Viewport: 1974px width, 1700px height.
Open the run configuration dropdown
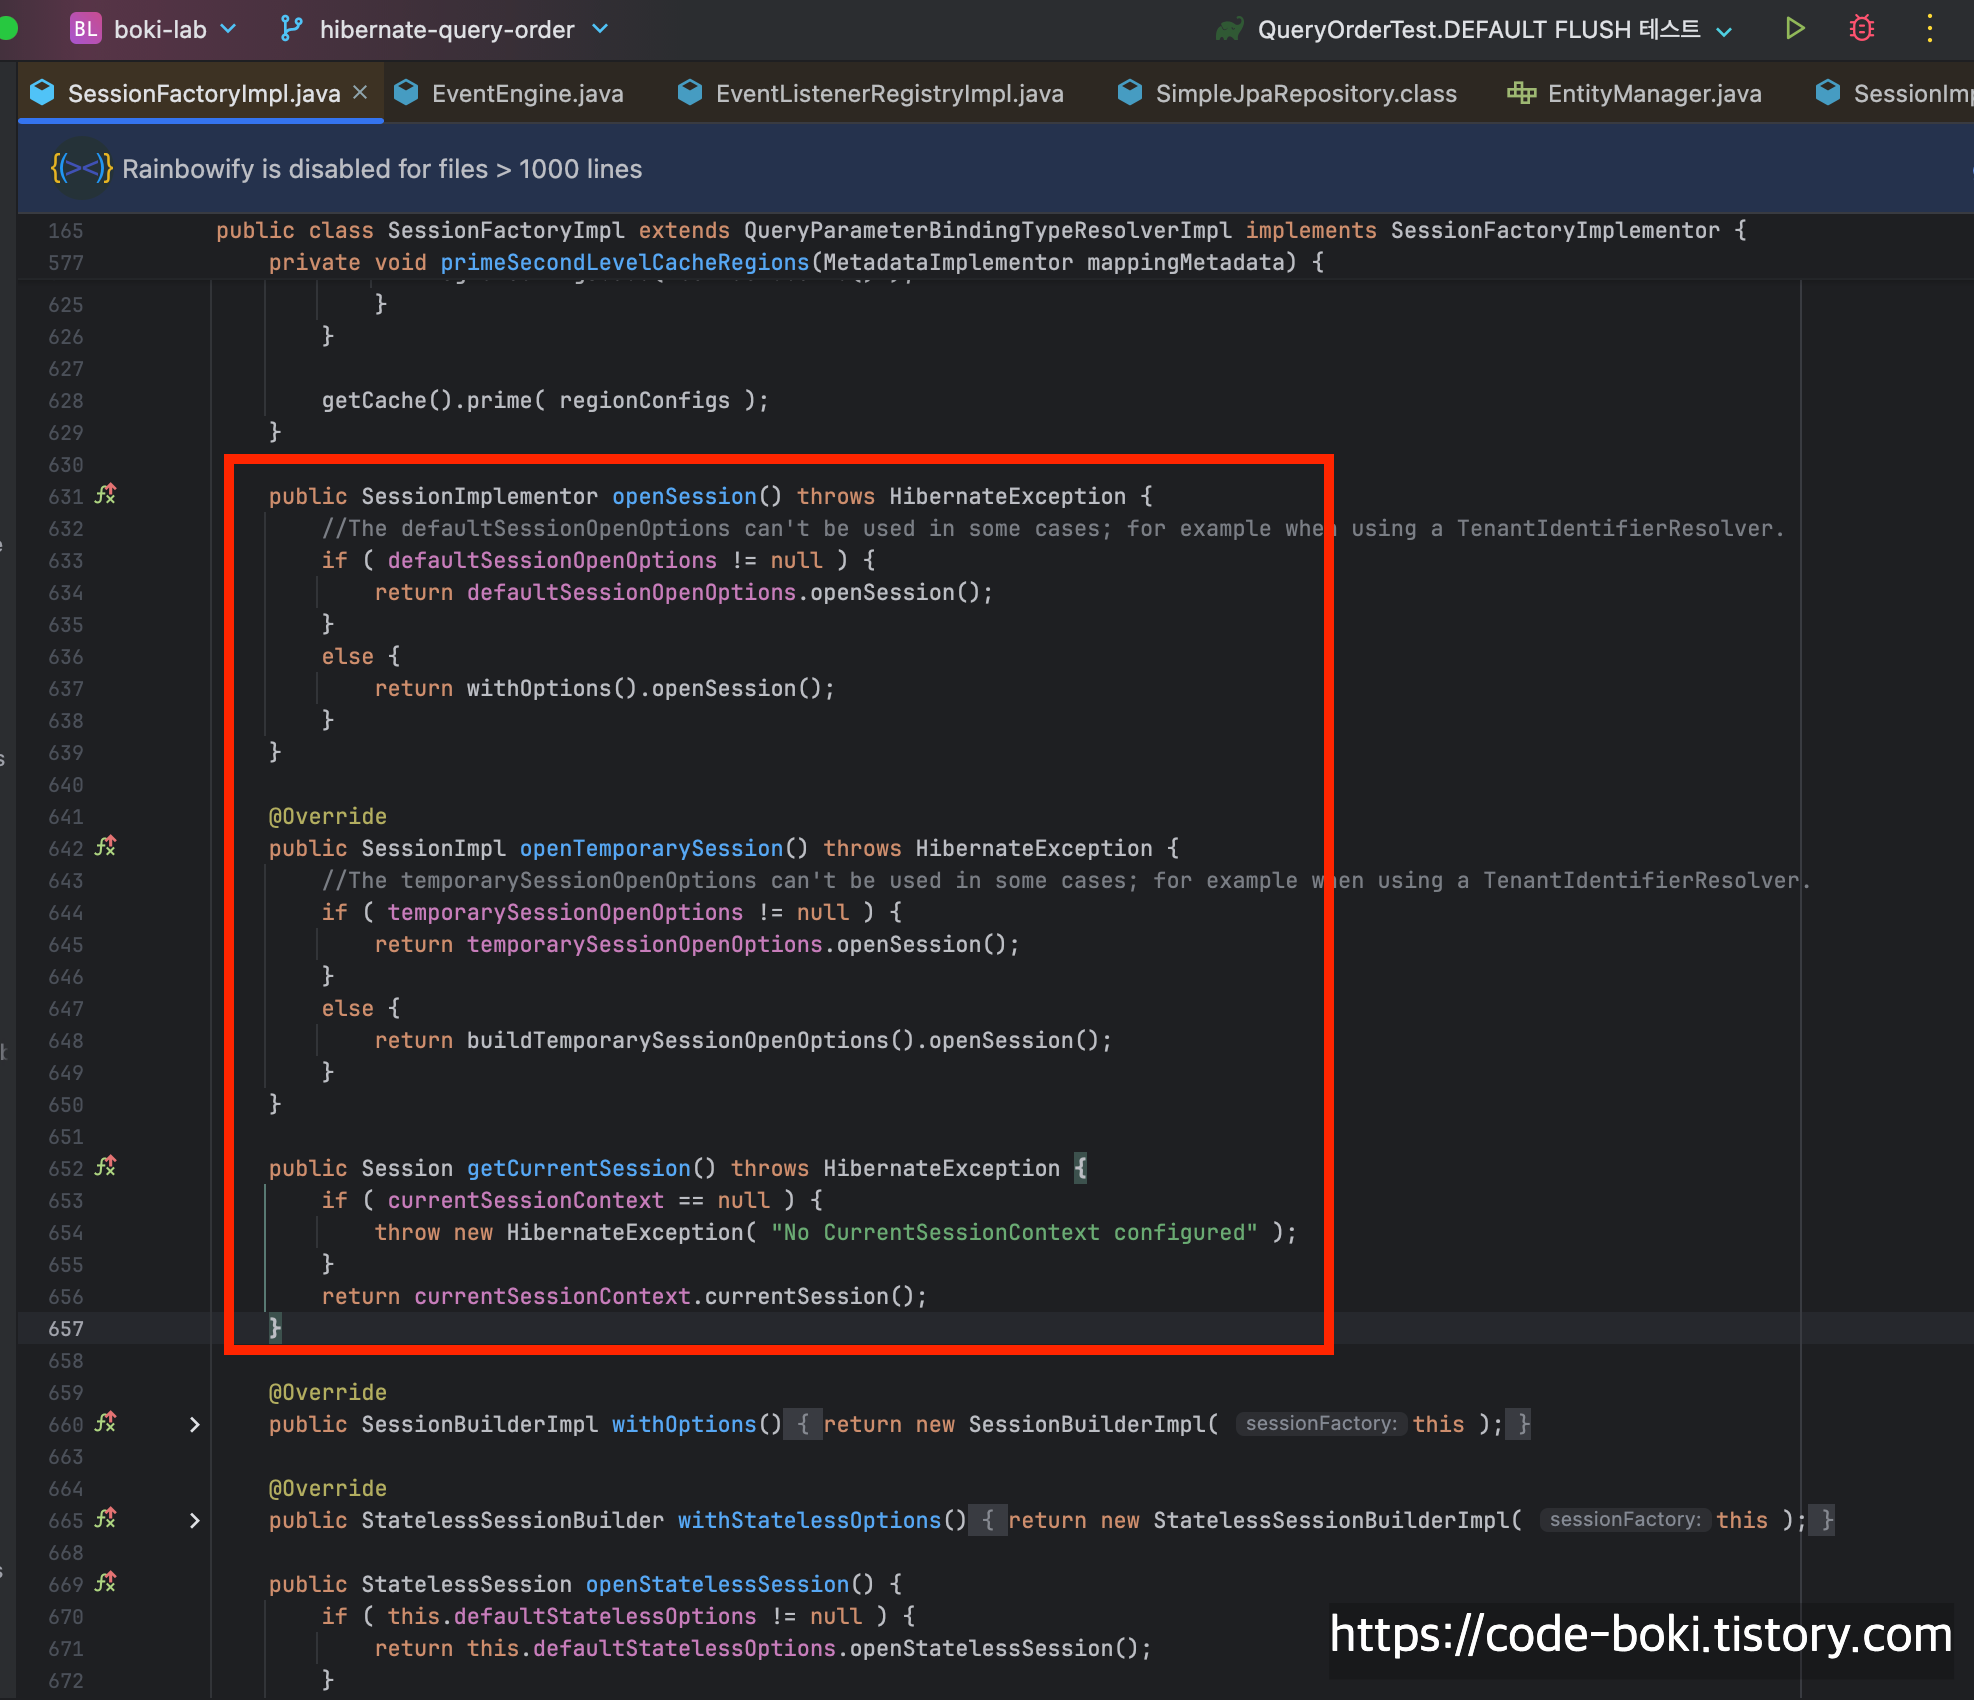[1724, 31]
